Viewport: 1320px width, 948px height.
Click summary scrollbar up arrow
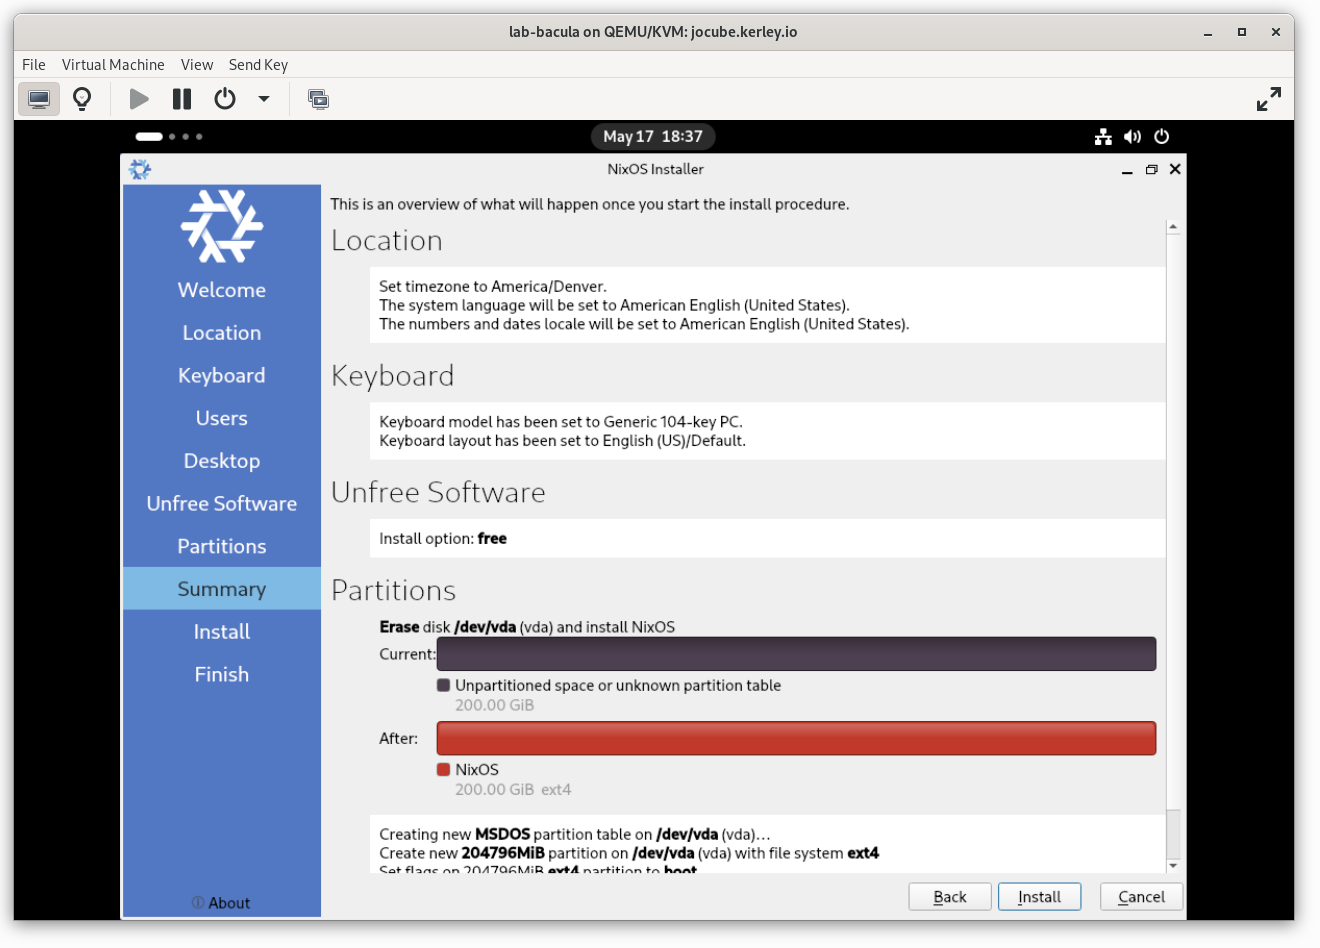1173,228
